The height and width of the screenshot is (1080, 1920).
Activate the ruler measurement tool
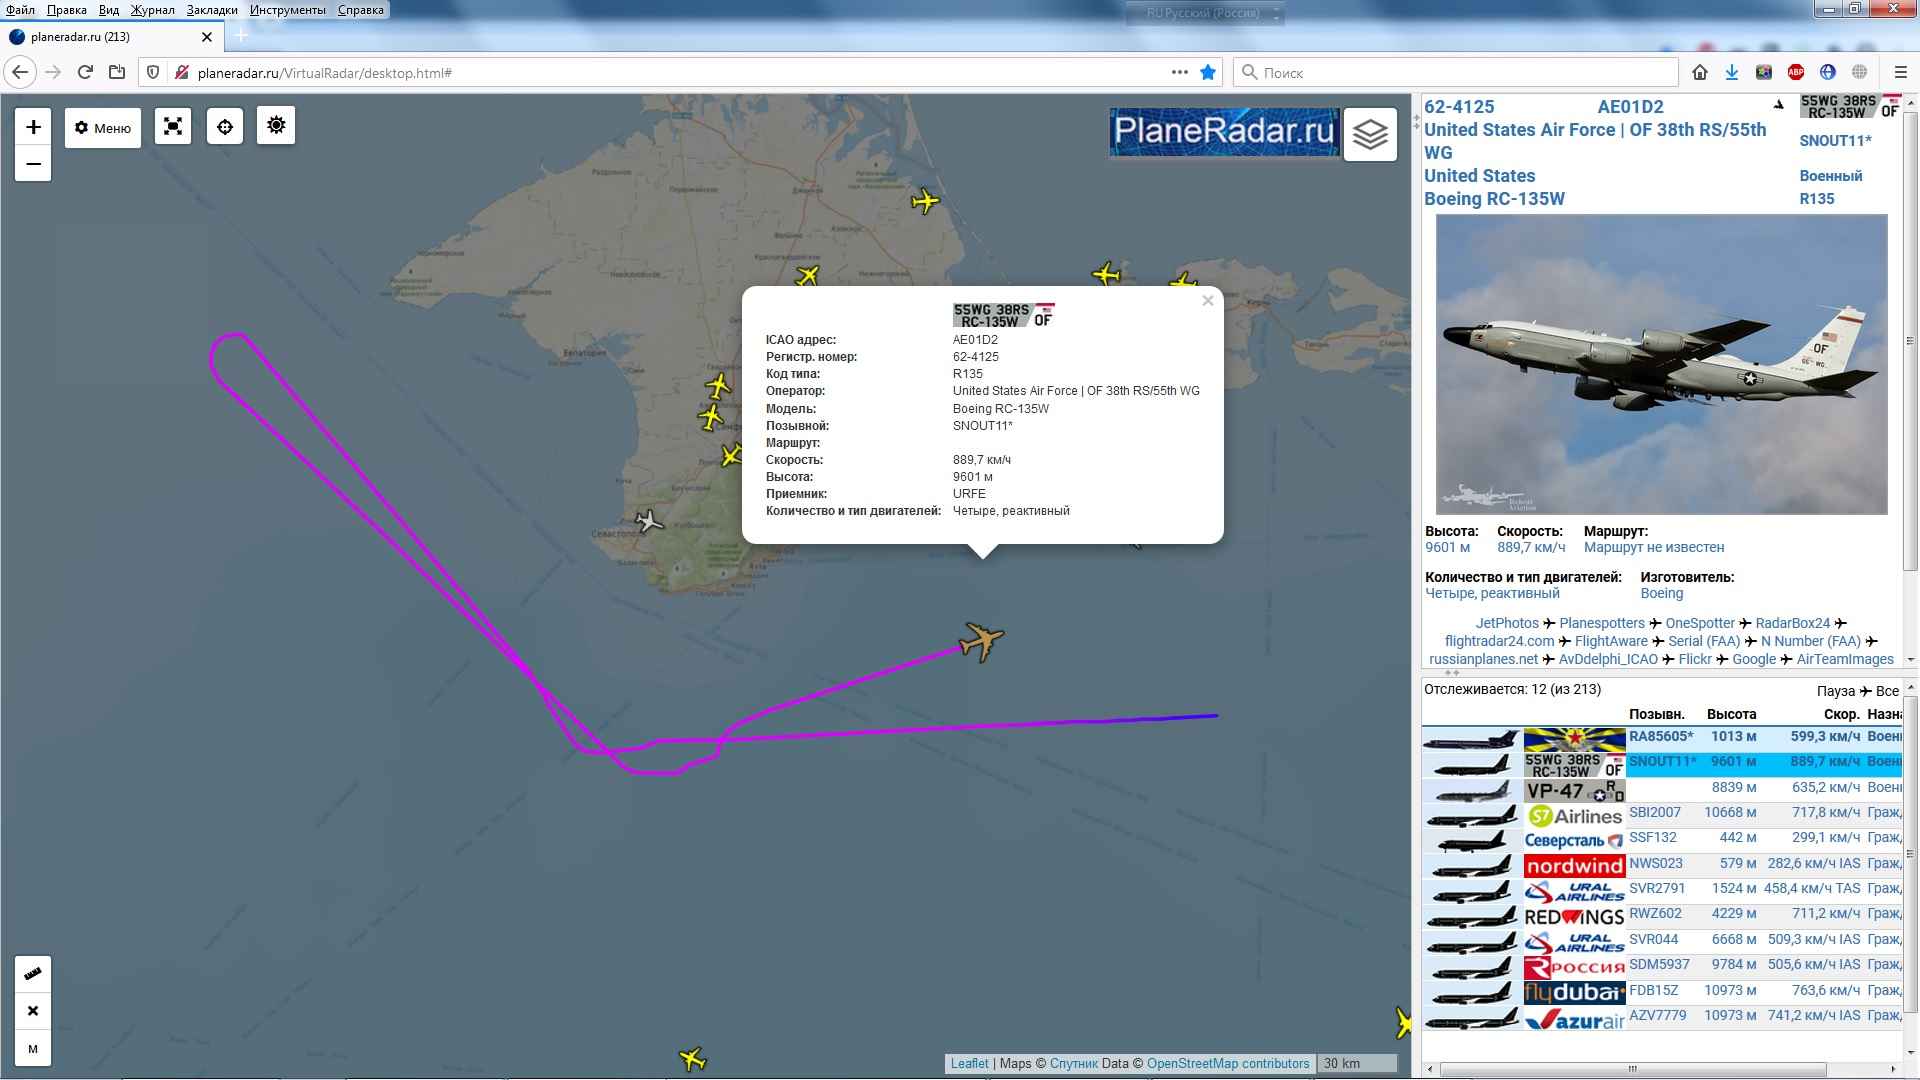pos(33,973)
